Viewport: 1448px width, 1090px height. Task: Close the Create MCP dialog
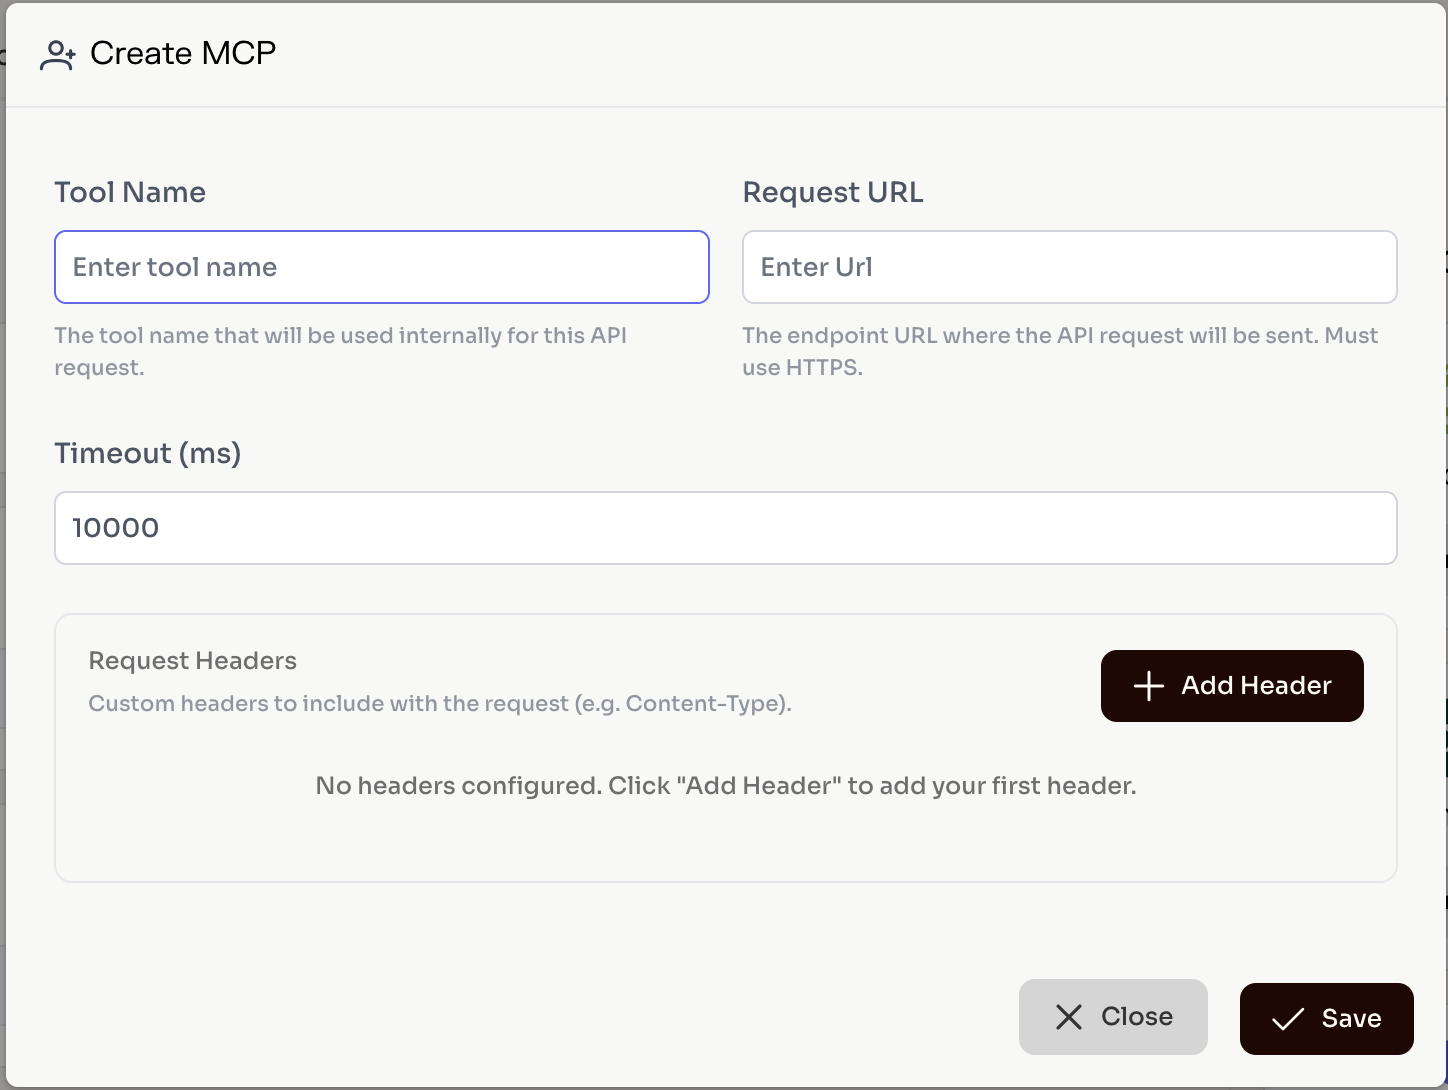coord(1112,1017)
